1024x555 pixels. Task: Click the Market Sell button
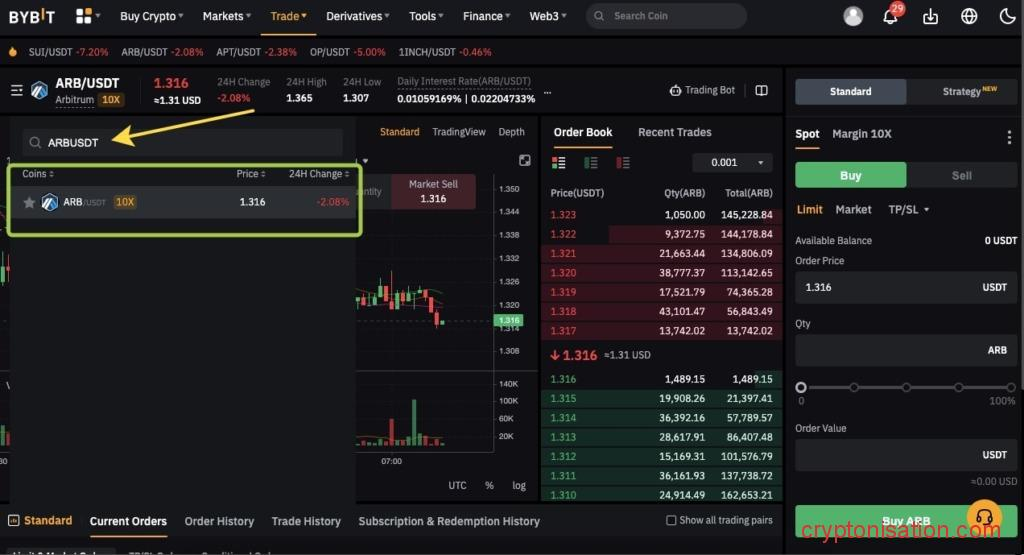(x=433, y=191)
